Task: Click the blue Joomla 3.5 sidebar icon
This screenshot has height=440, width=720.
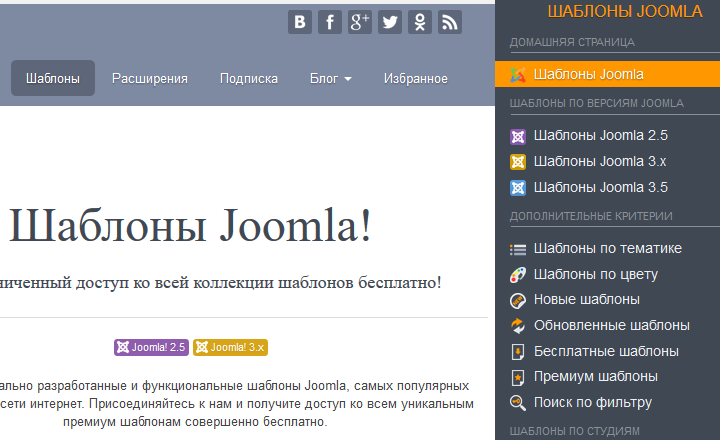Action: coord(518,188)
